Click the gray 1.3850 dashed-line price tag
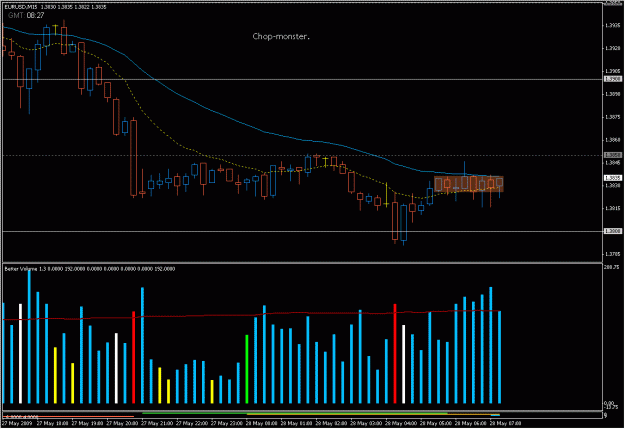The width and height of the screenshot is (625, 429). [613, 155]
